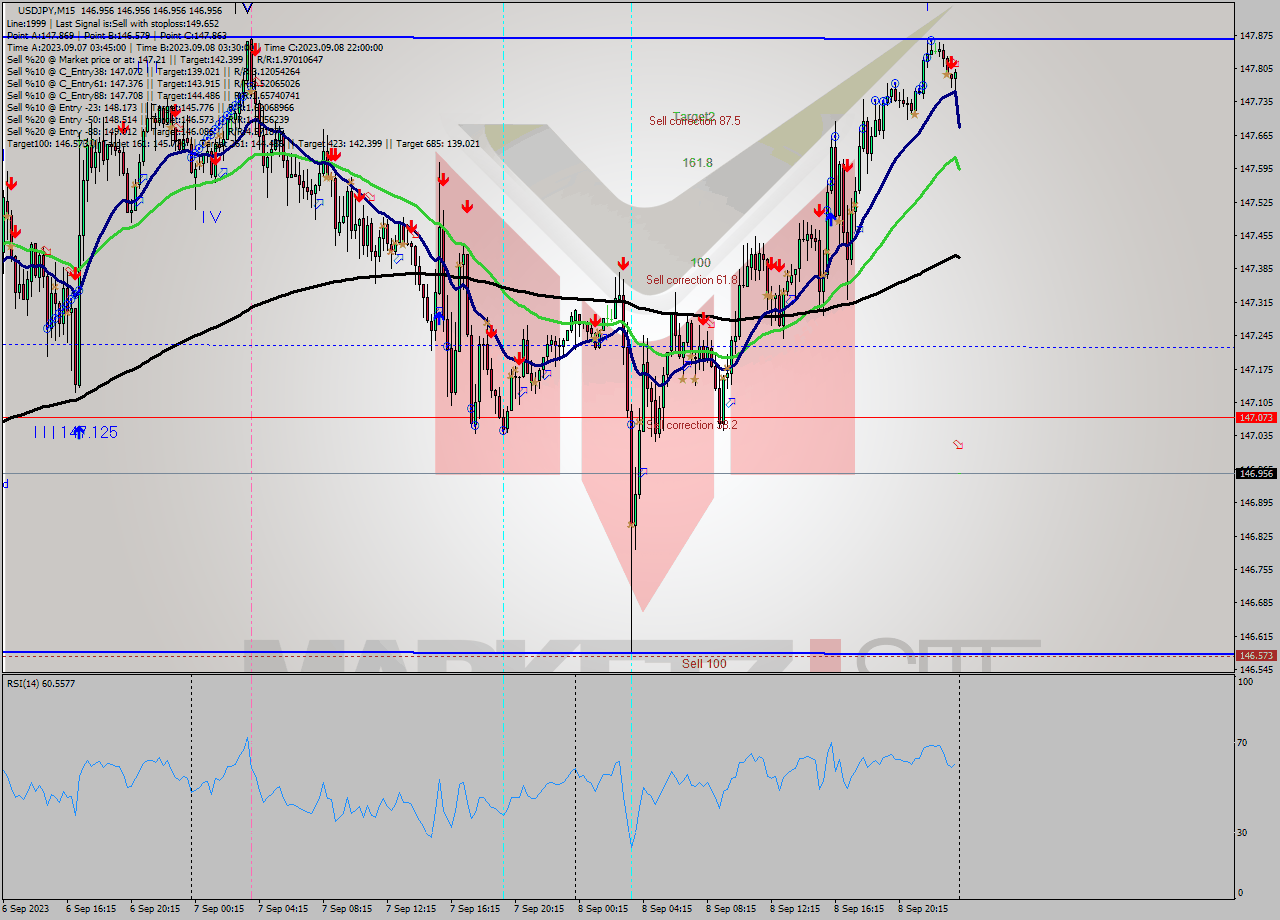Click the black 146.956 current price tag
This screenshot has width=1280, height=920.
coord(1256,473)
